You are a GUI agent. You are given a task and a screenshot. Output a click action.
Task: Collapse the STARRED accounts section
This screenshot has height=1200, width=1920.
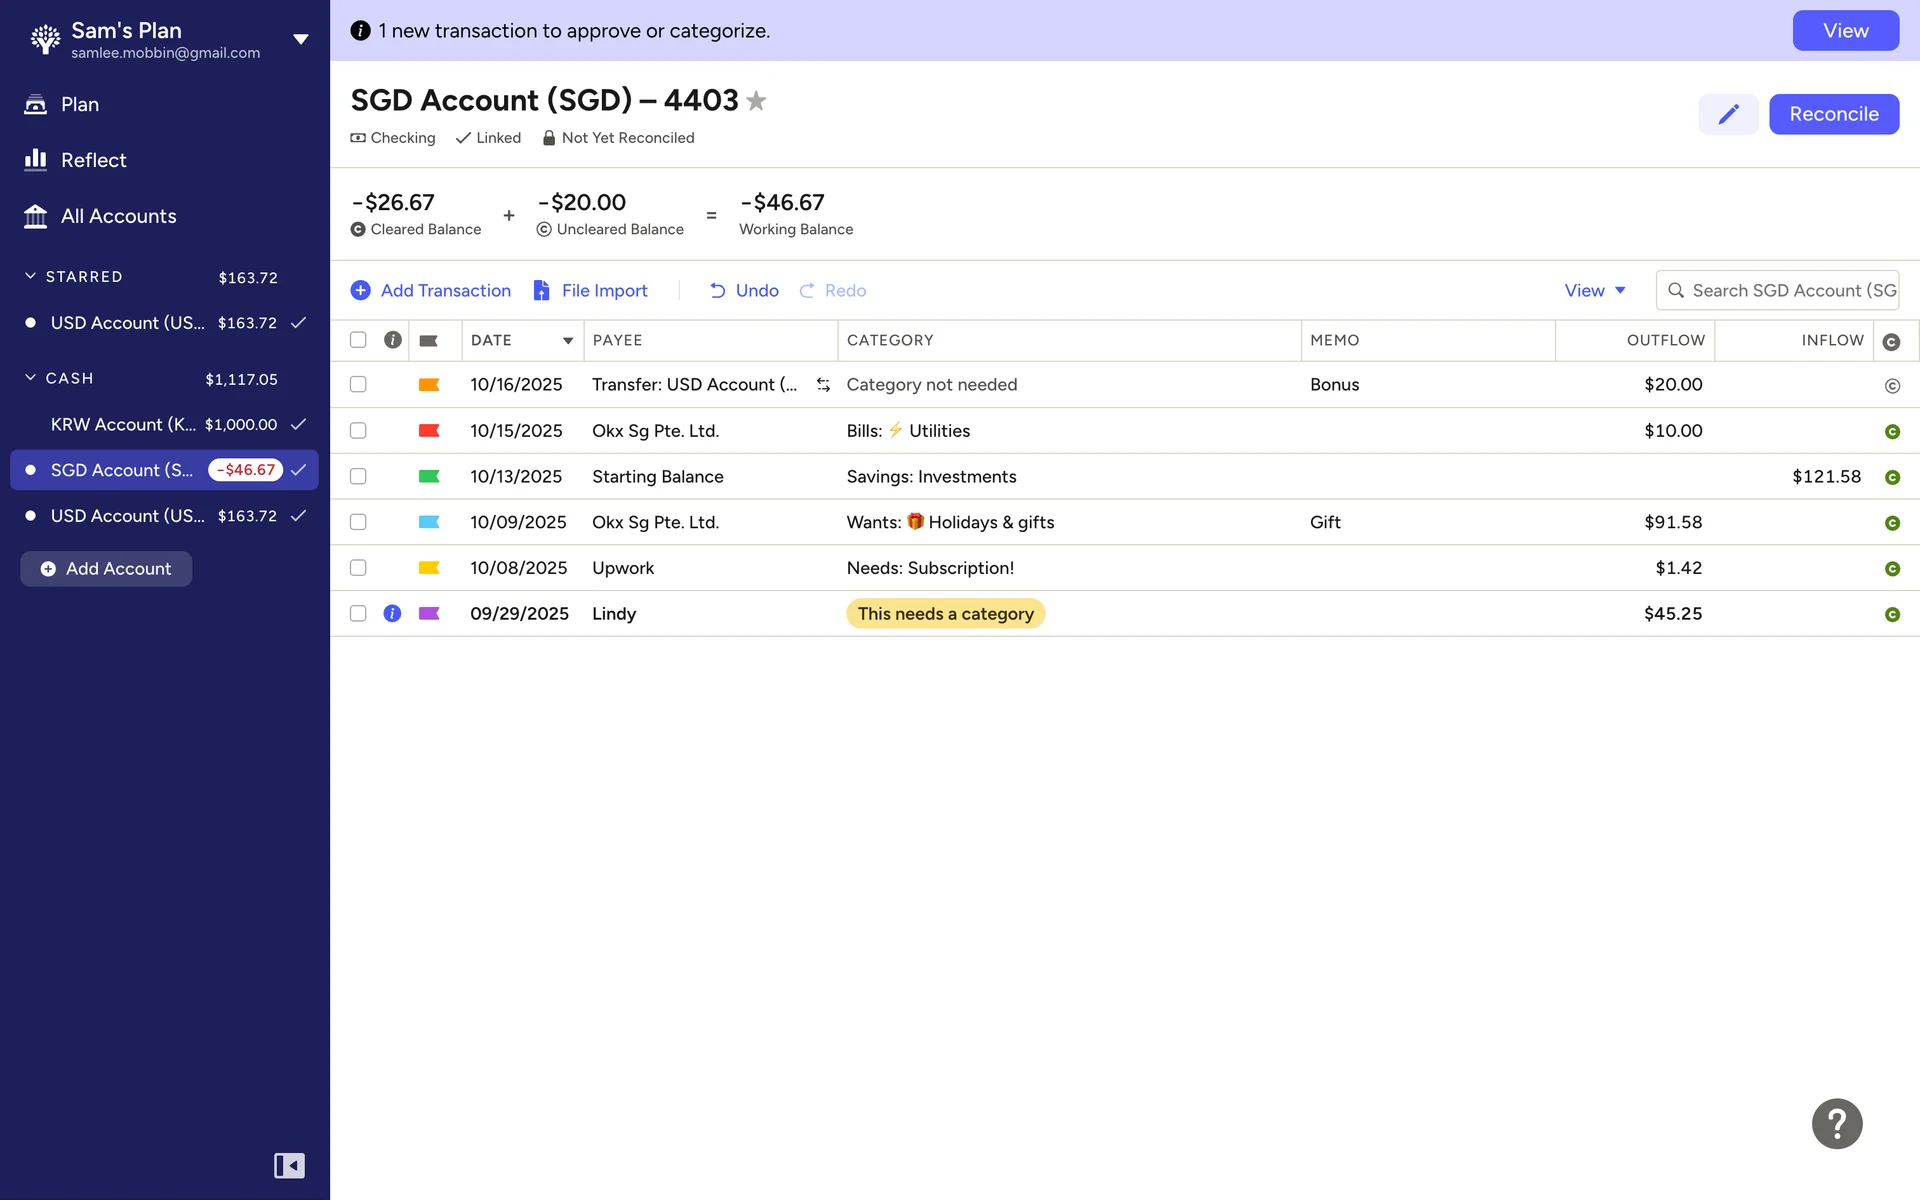30,276
